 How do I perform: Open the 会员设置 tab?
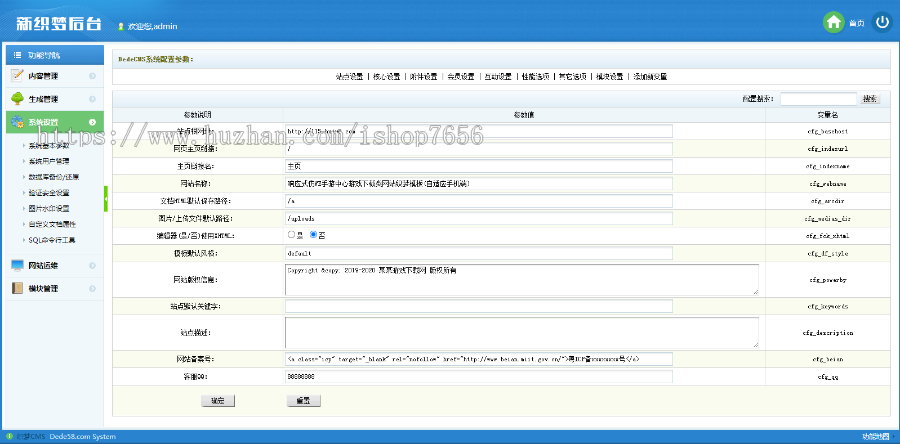point(461,76)
